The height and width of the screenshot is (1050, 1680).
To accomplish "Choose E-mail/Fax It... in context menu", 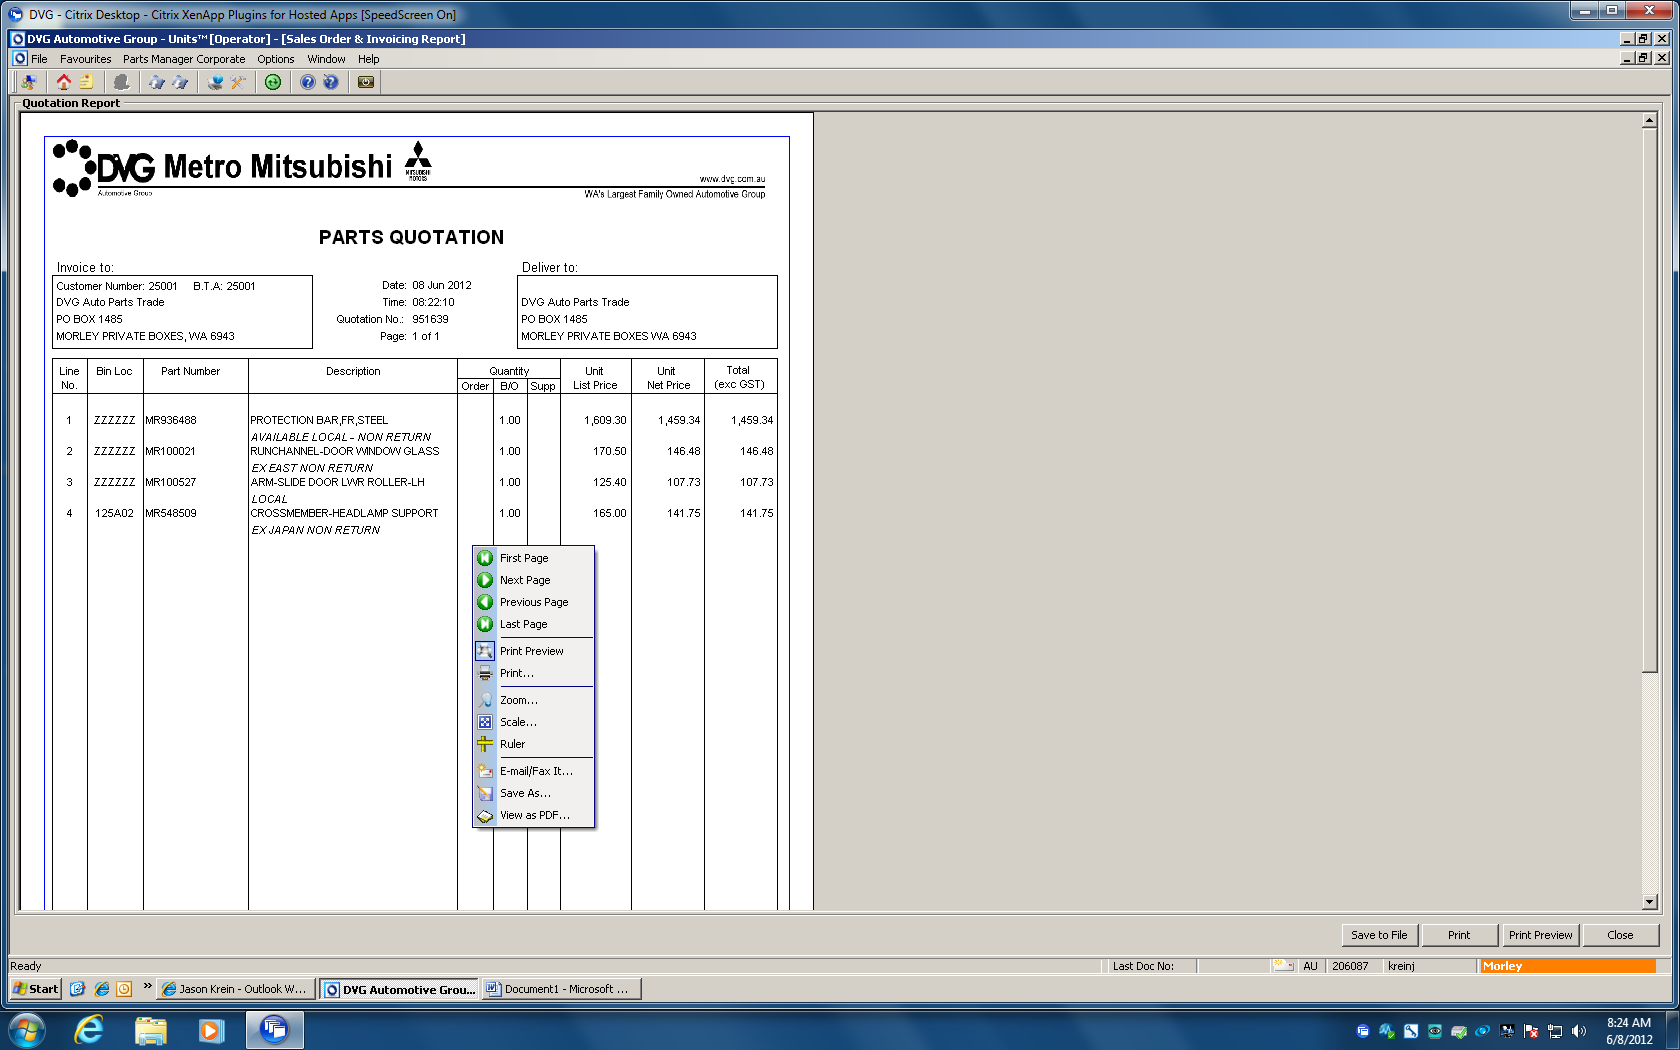I will tap(534, 771).
